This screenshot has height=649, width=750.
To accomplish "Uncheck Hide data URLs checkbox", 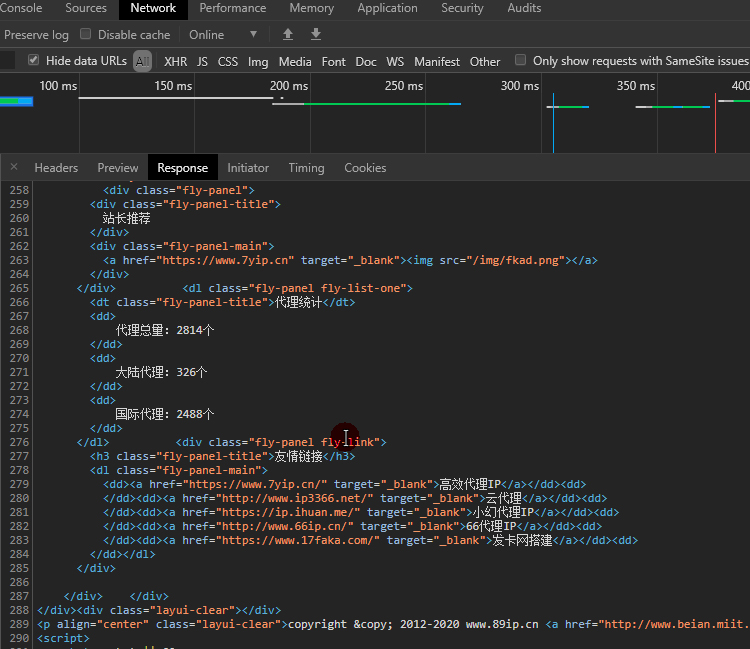I will [x=34, y=61].
